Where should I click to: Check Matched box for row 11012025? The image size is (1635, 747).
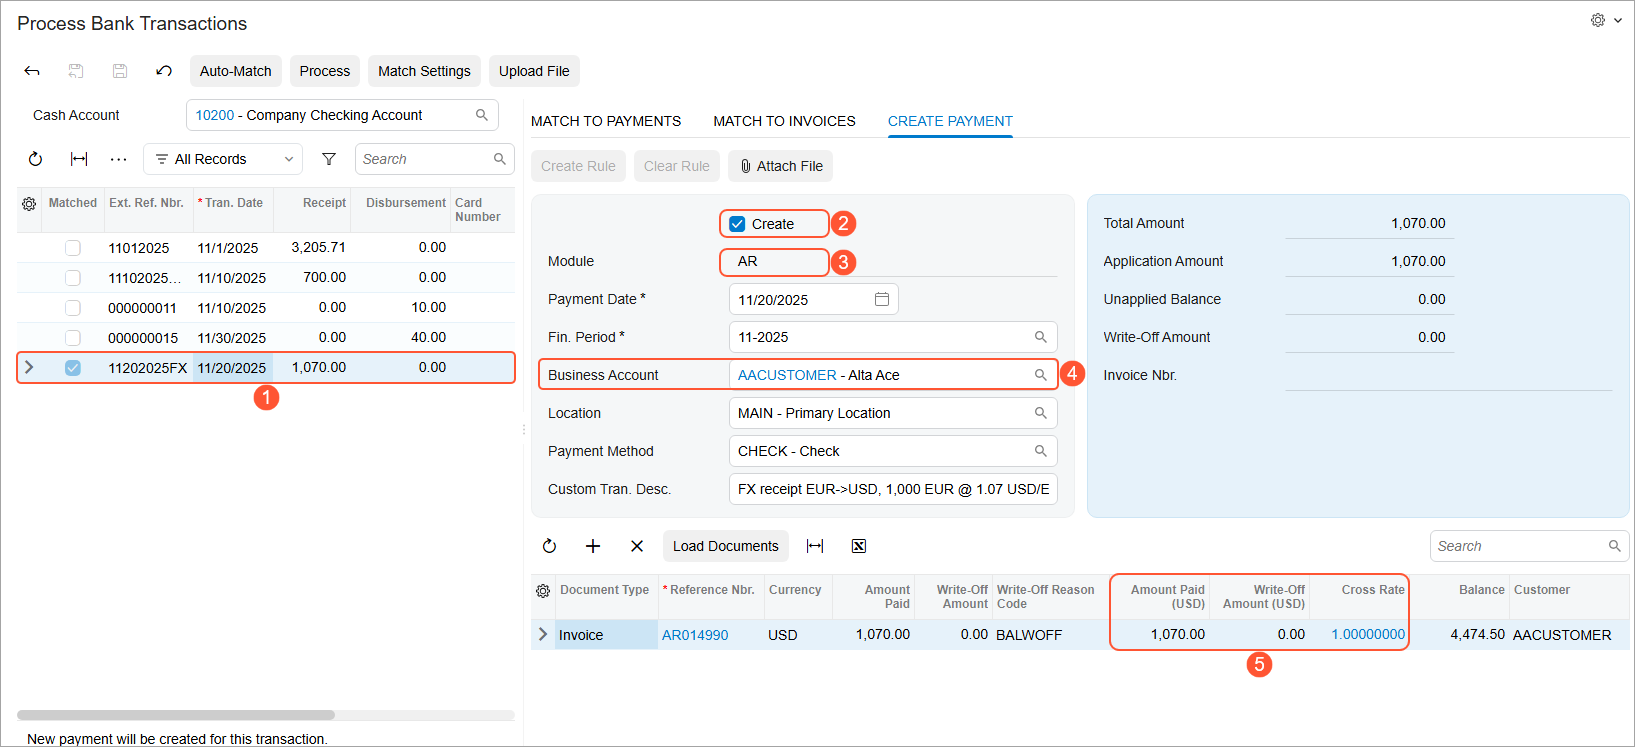pyautogui.click(x=73, y=248)
